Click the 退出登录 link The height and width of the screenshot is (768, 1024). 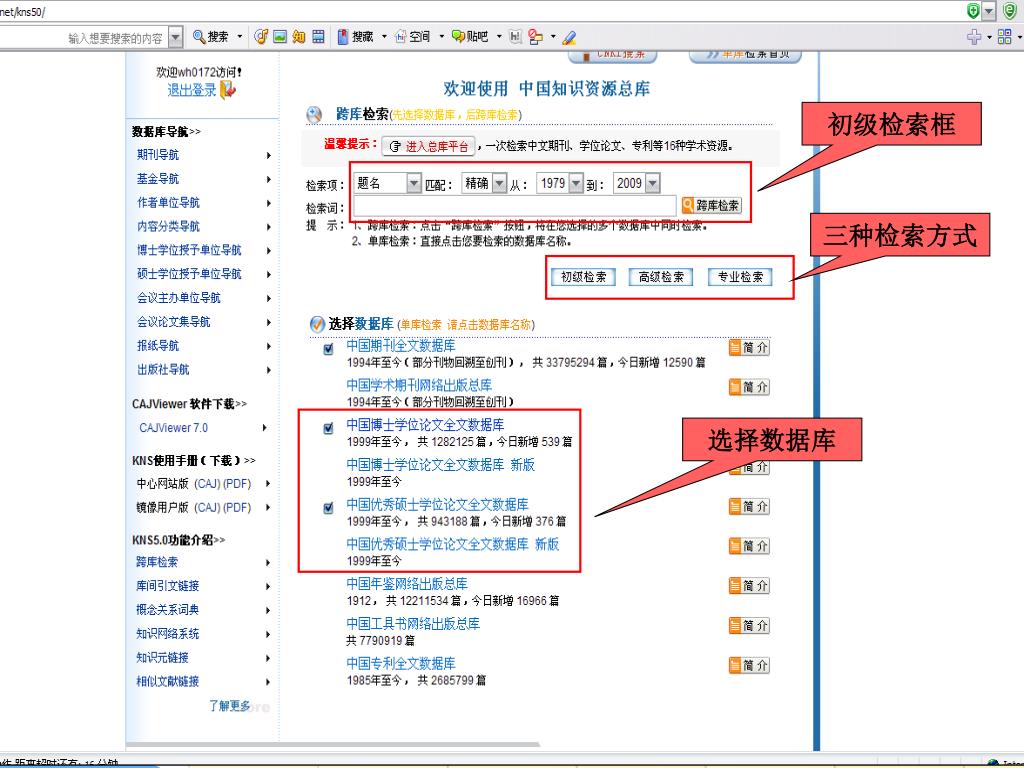pyautogui.click(x=191, y=90)
